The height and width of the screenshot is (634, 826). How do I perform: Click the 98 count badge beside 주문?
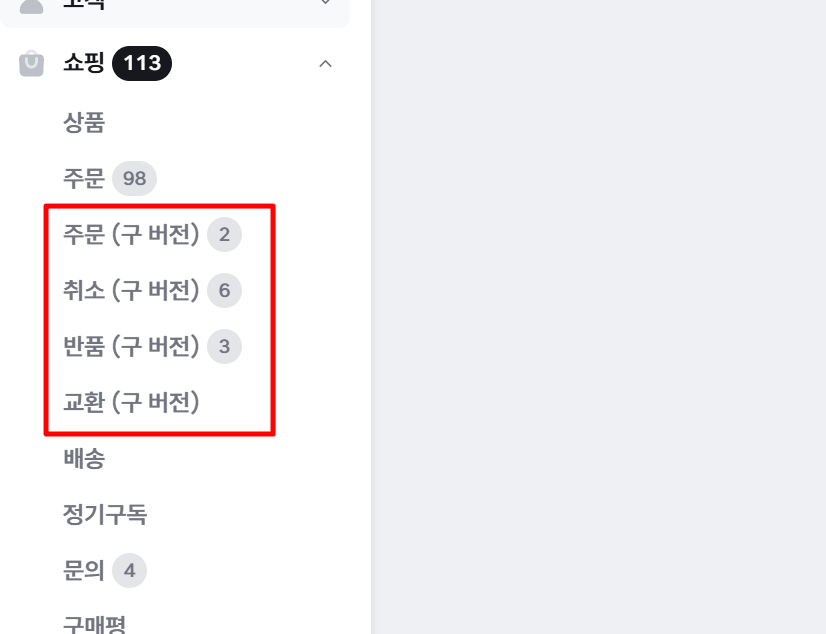[134, 179]
